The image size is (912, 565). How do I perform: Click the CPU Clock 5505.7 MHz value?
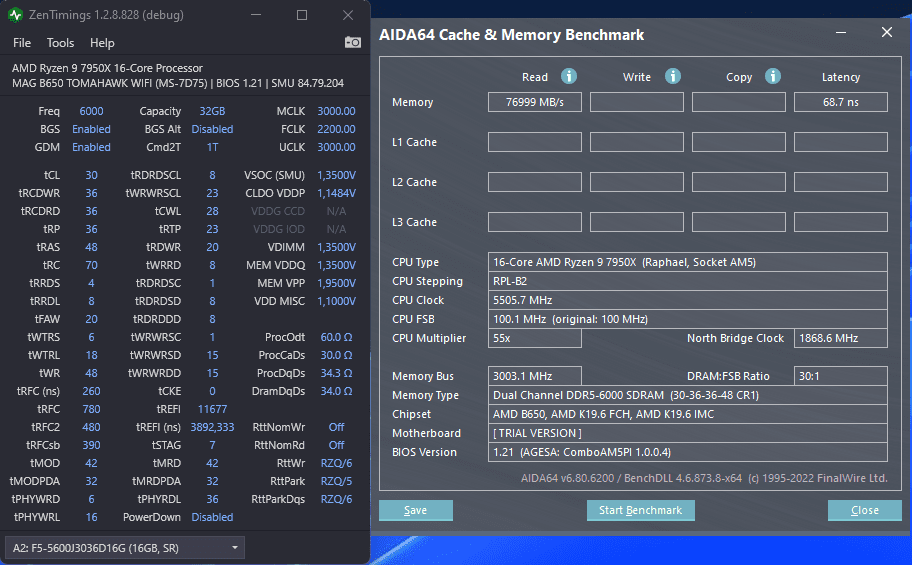tap(687, 300)
